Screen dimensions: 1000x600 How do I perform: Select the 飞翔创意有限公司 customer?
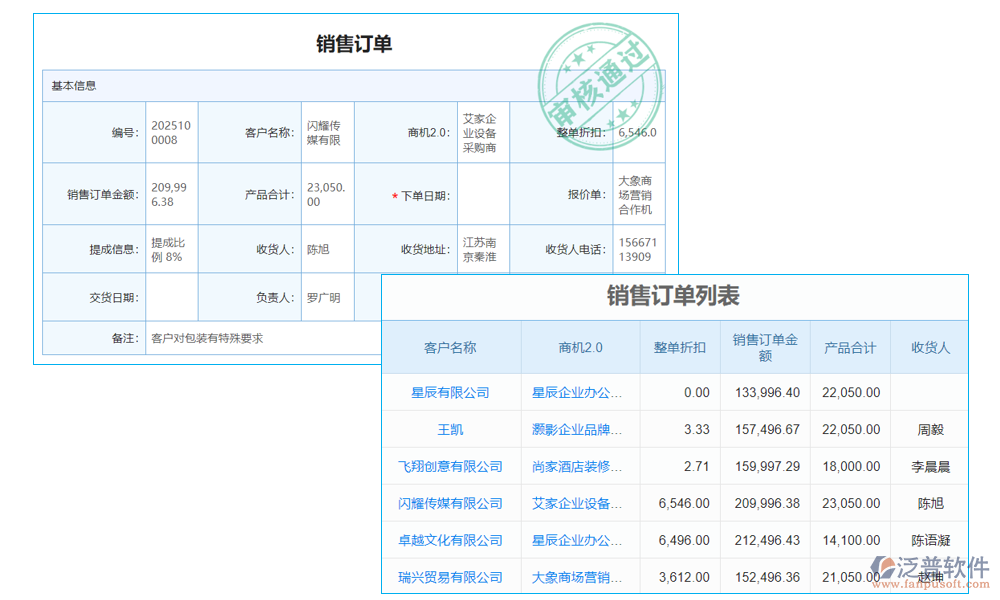452,466
